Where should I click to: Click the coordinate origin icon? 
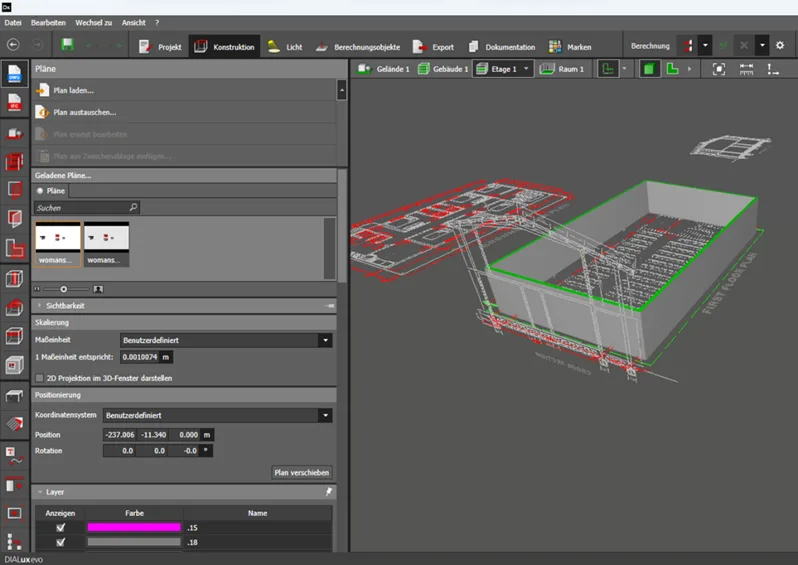coord(773,69)
